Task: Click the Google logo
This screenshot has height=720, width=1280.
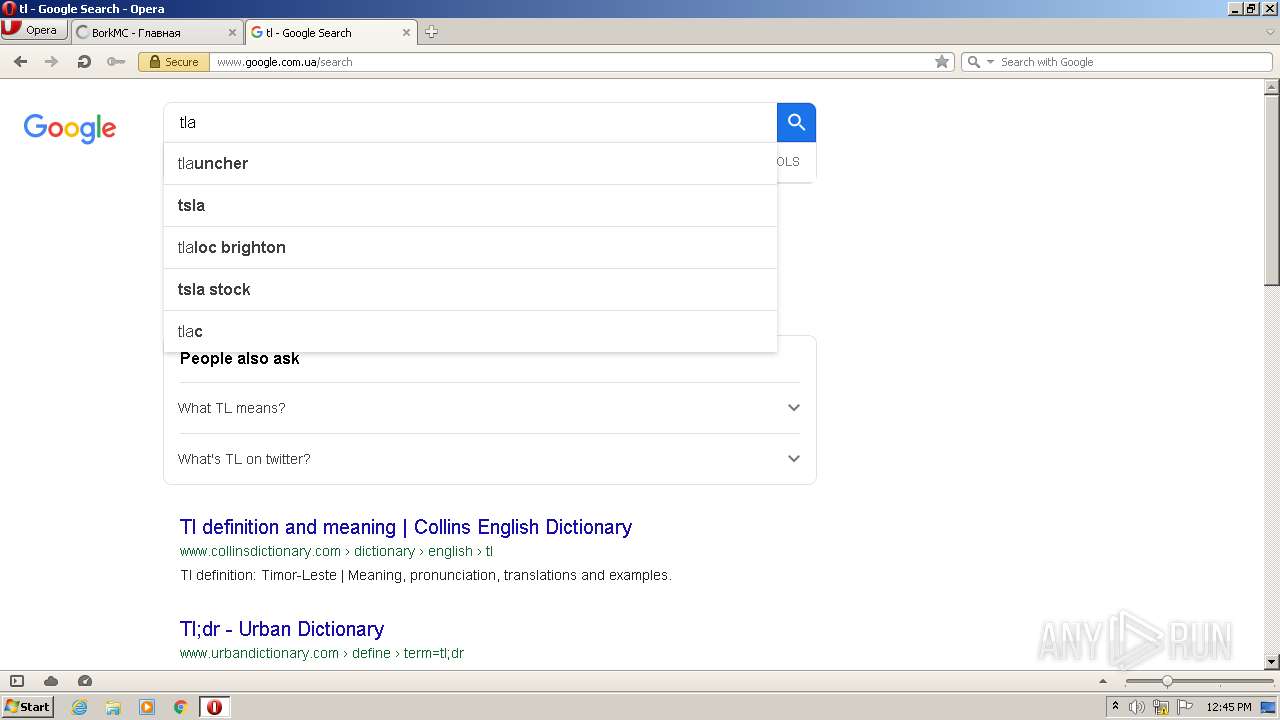Action: (70, 128)
